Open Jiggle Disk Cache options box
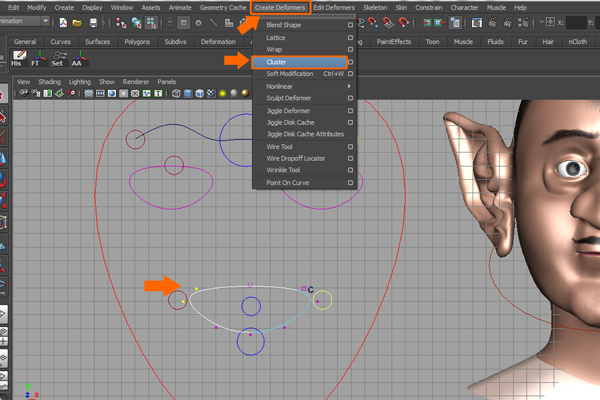This screenshot has height=400, width=600. coord(350,122)
